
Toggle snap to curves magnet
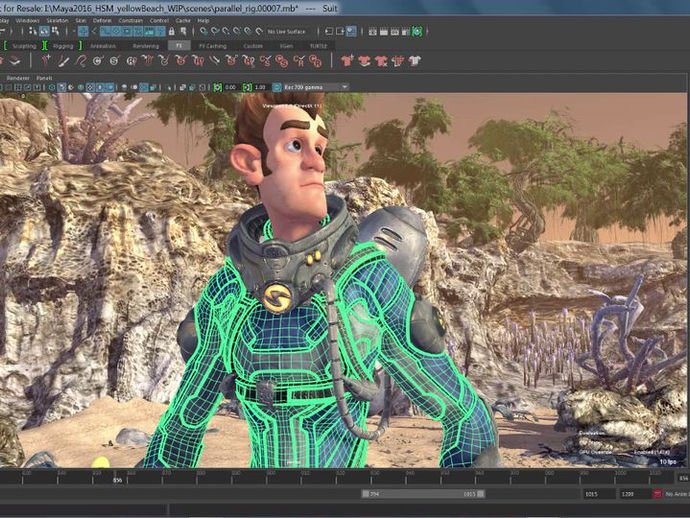[x=215, y=31]
